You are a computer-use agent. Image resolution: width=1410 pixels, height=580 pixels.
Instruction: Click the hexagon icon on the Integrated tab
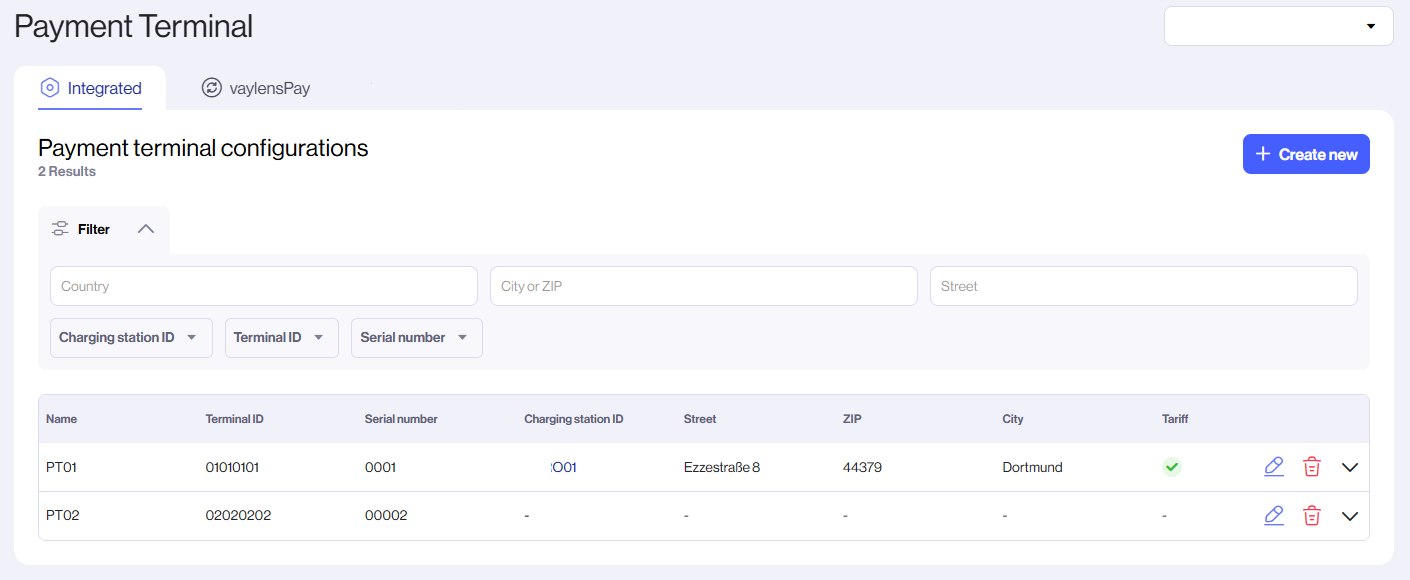click(50, 88)
